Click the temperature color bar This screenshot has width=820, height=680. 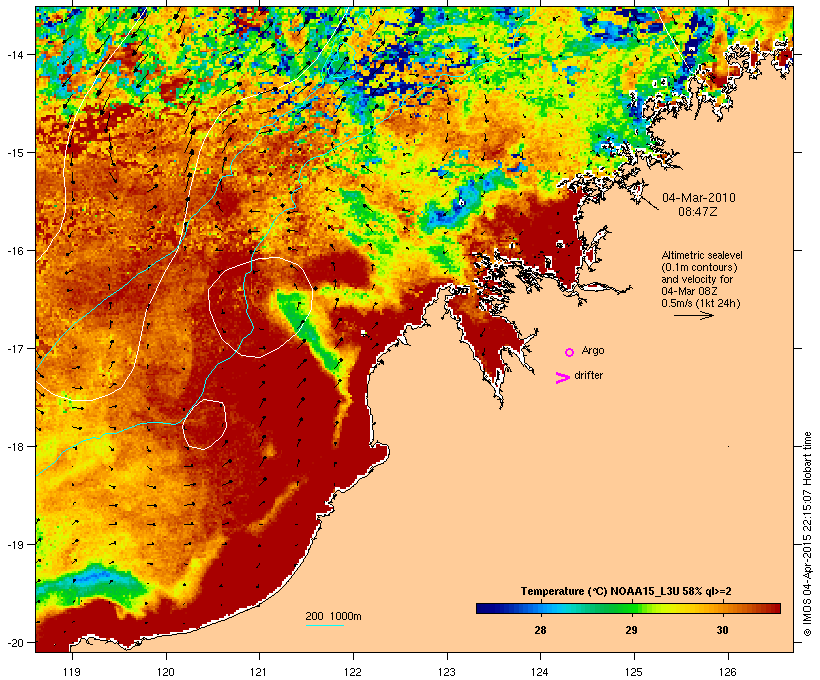point(628,608)
